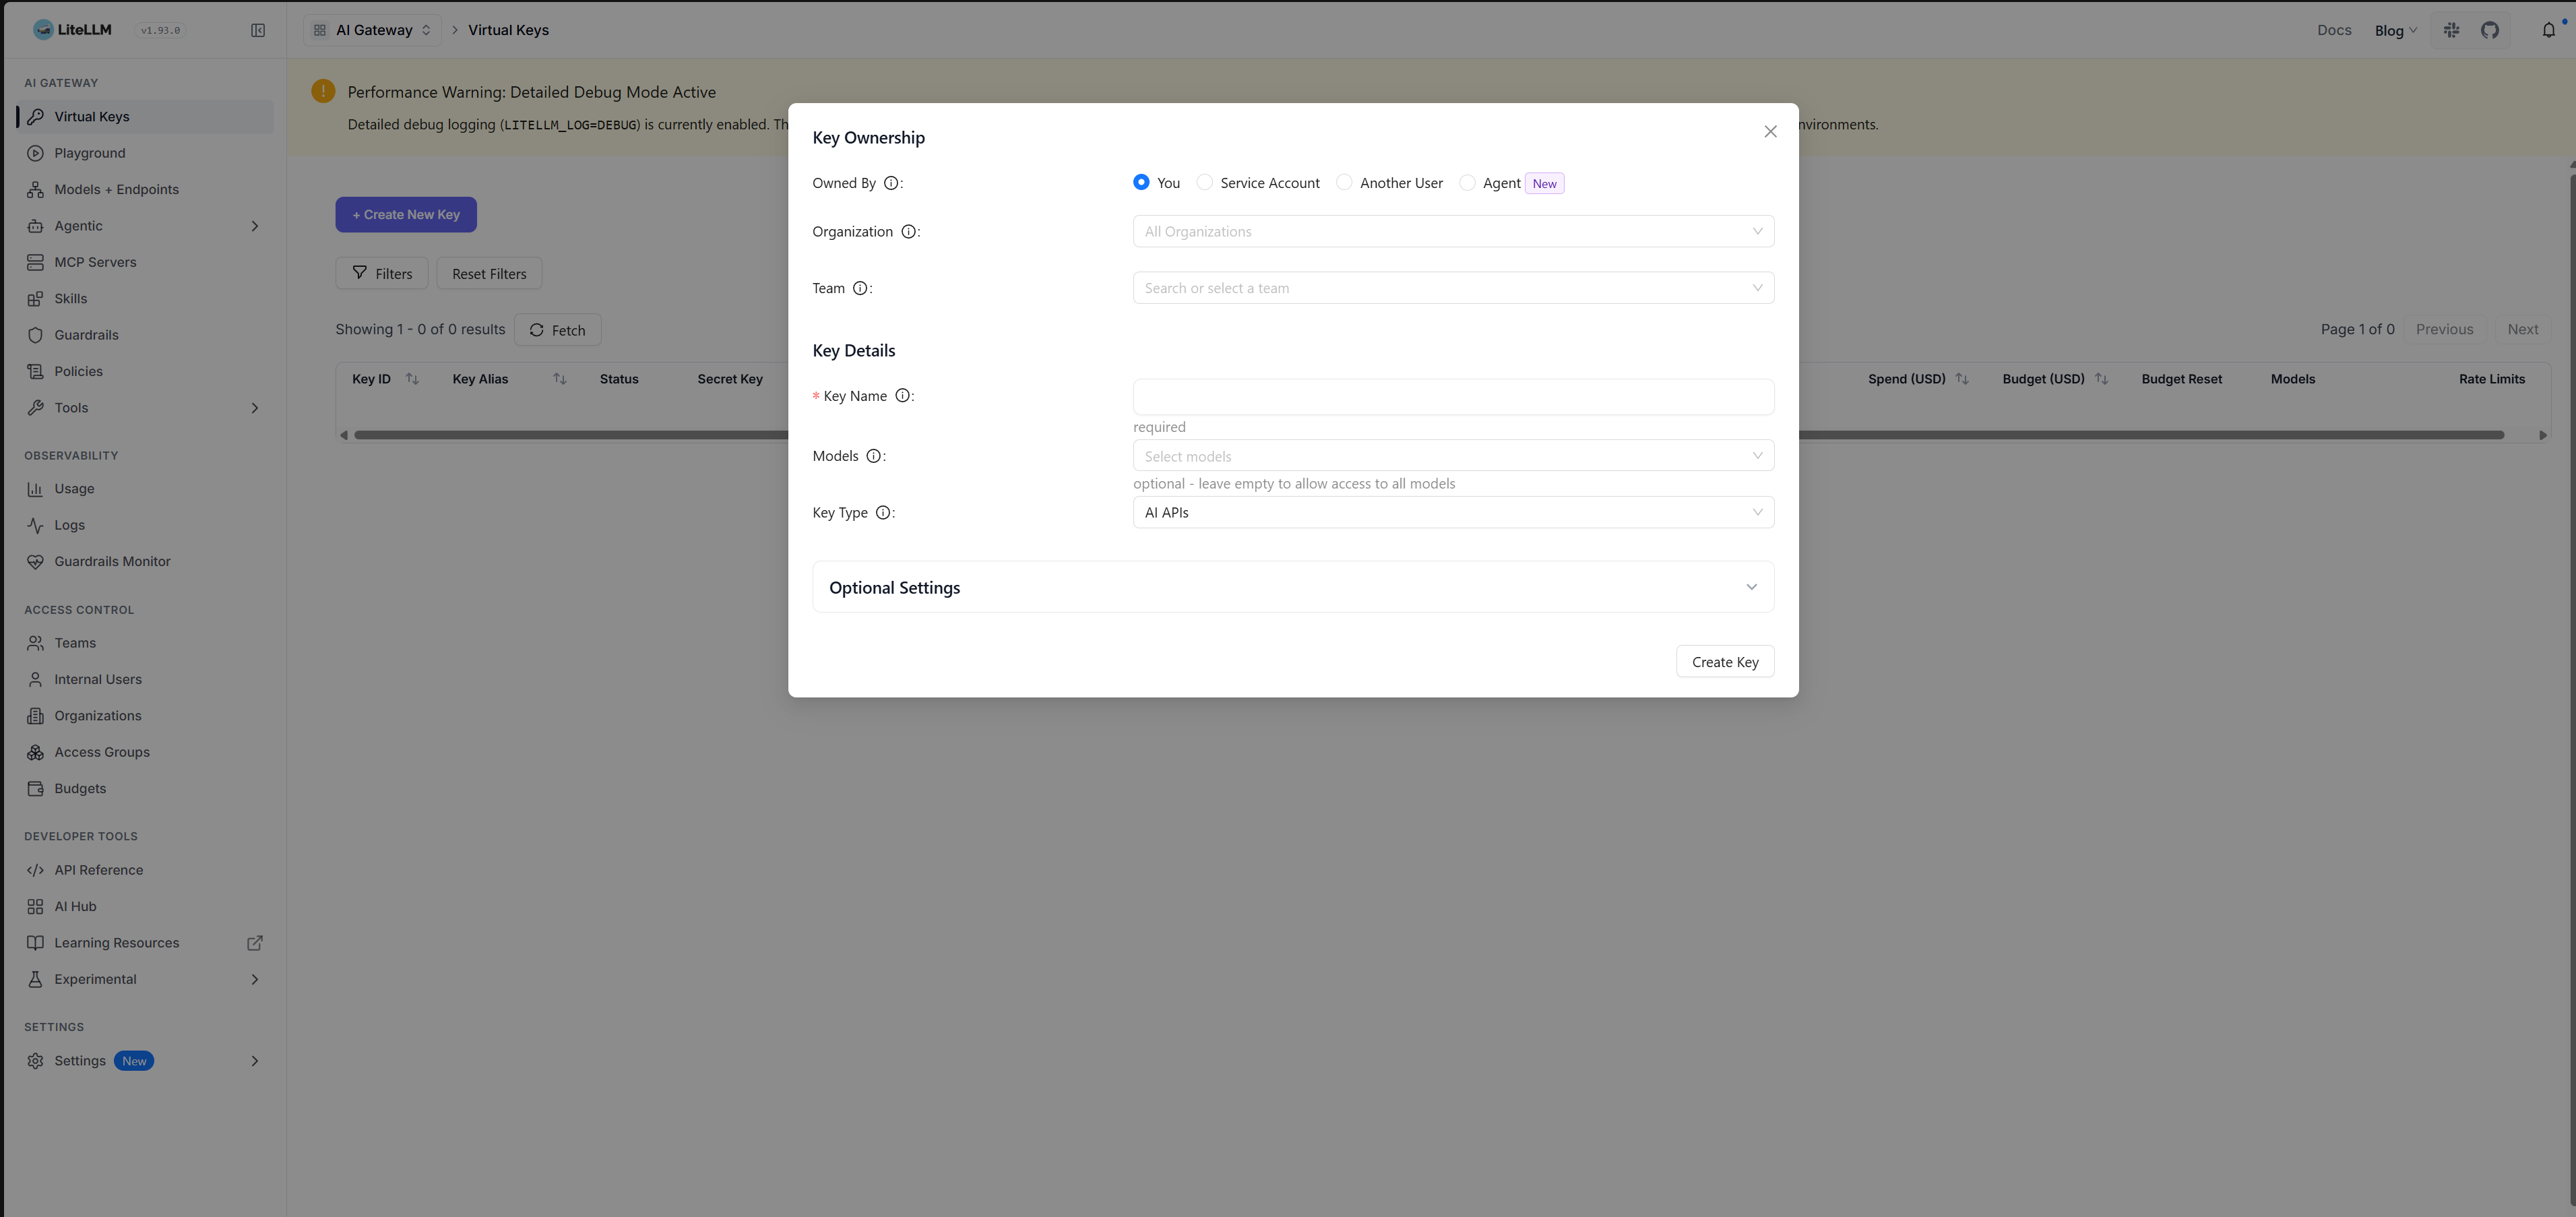
Task: Expand the Tools sidebar submenu
Action: point(255,408)
